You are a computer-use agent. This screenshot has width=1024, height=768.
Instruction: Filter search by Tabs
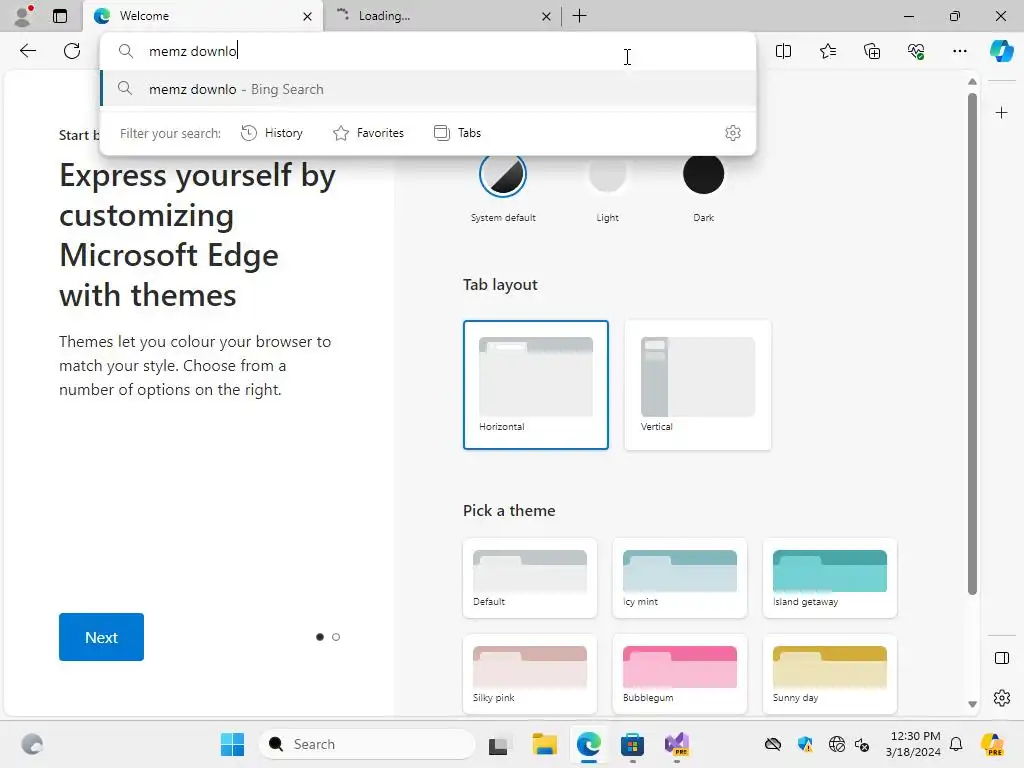[458, 133]
